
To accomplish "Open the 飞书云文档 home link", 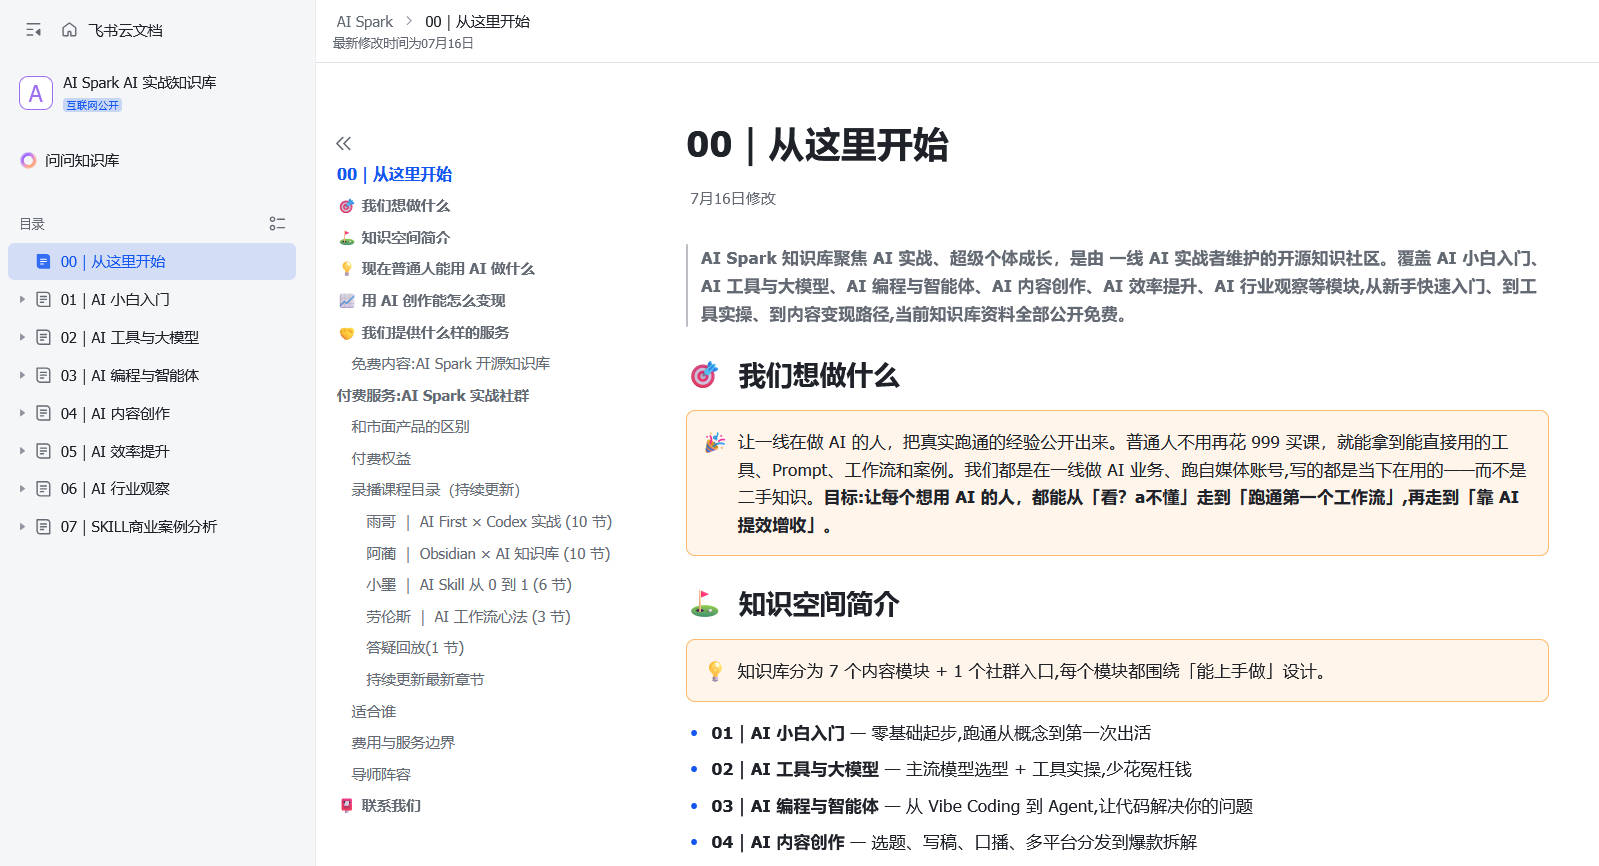I will click(x=125, y=30).
